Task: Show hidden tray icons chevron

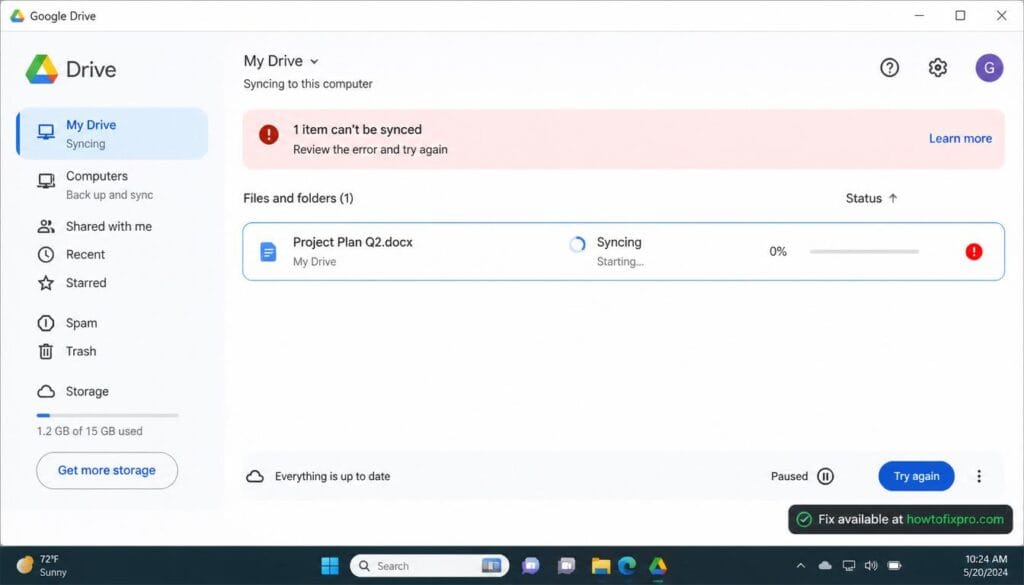Action: coord(801,565)
